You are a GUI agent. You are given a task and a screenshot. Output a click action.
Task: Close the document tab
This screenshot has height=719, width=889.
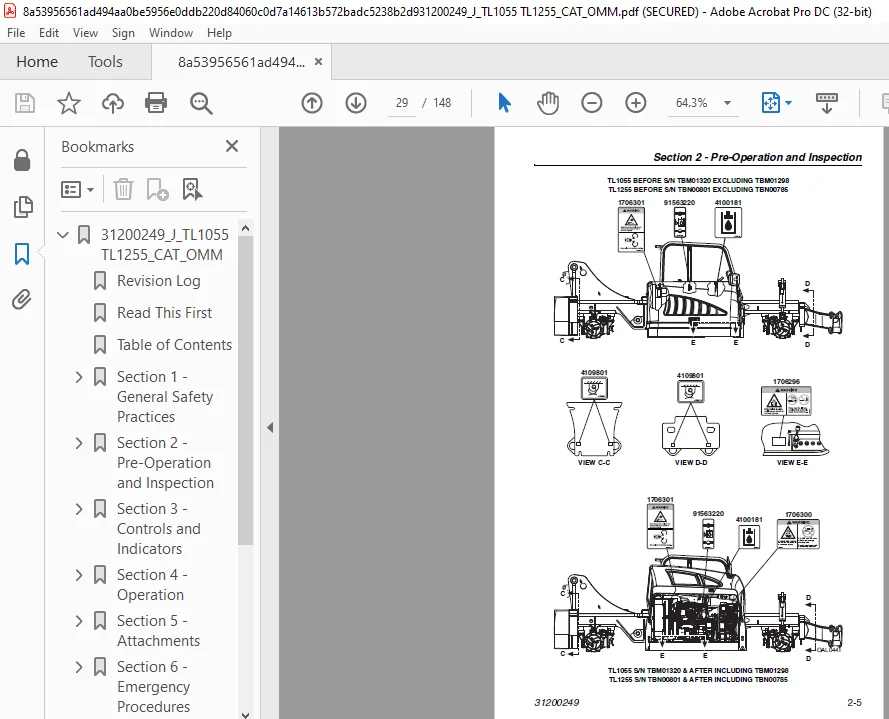[x=319, y=61]
